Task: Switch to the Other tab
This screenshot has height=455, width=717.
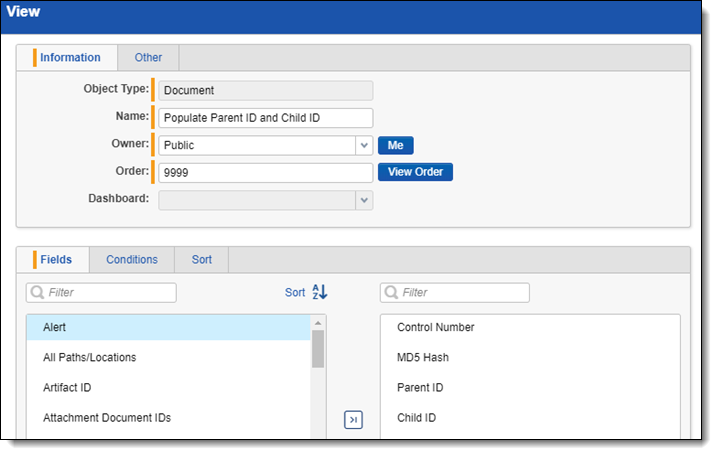Action: pyautogui.click(x=148, y=58)
